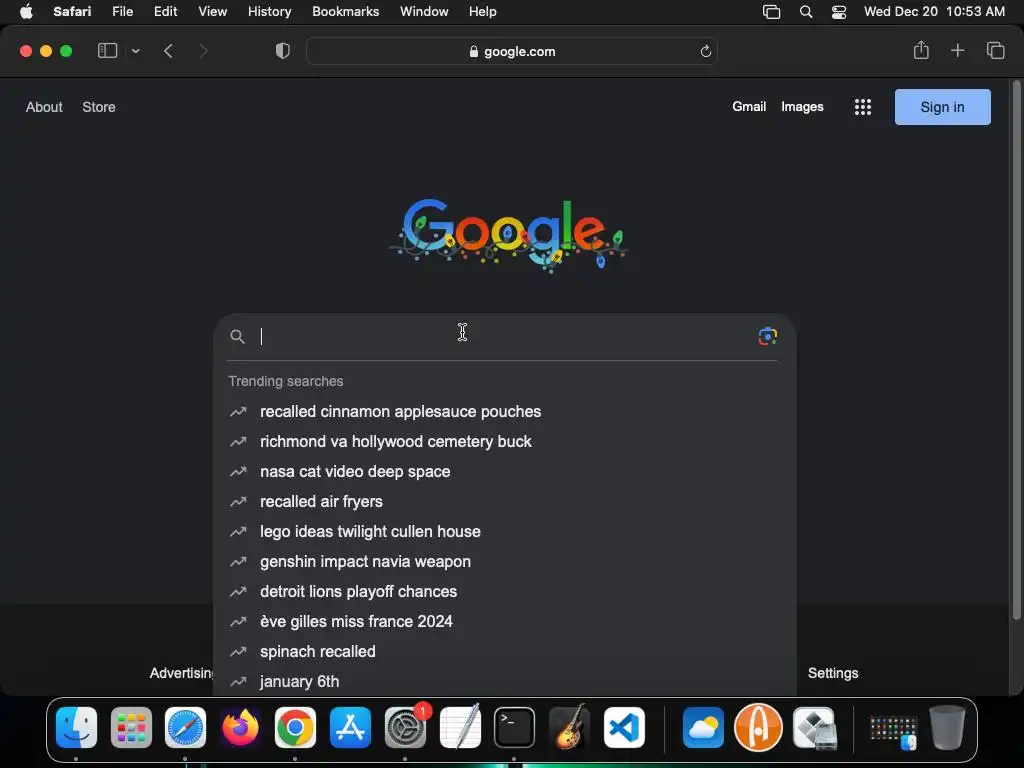Open App Store from the Dock

coord(350,727)
